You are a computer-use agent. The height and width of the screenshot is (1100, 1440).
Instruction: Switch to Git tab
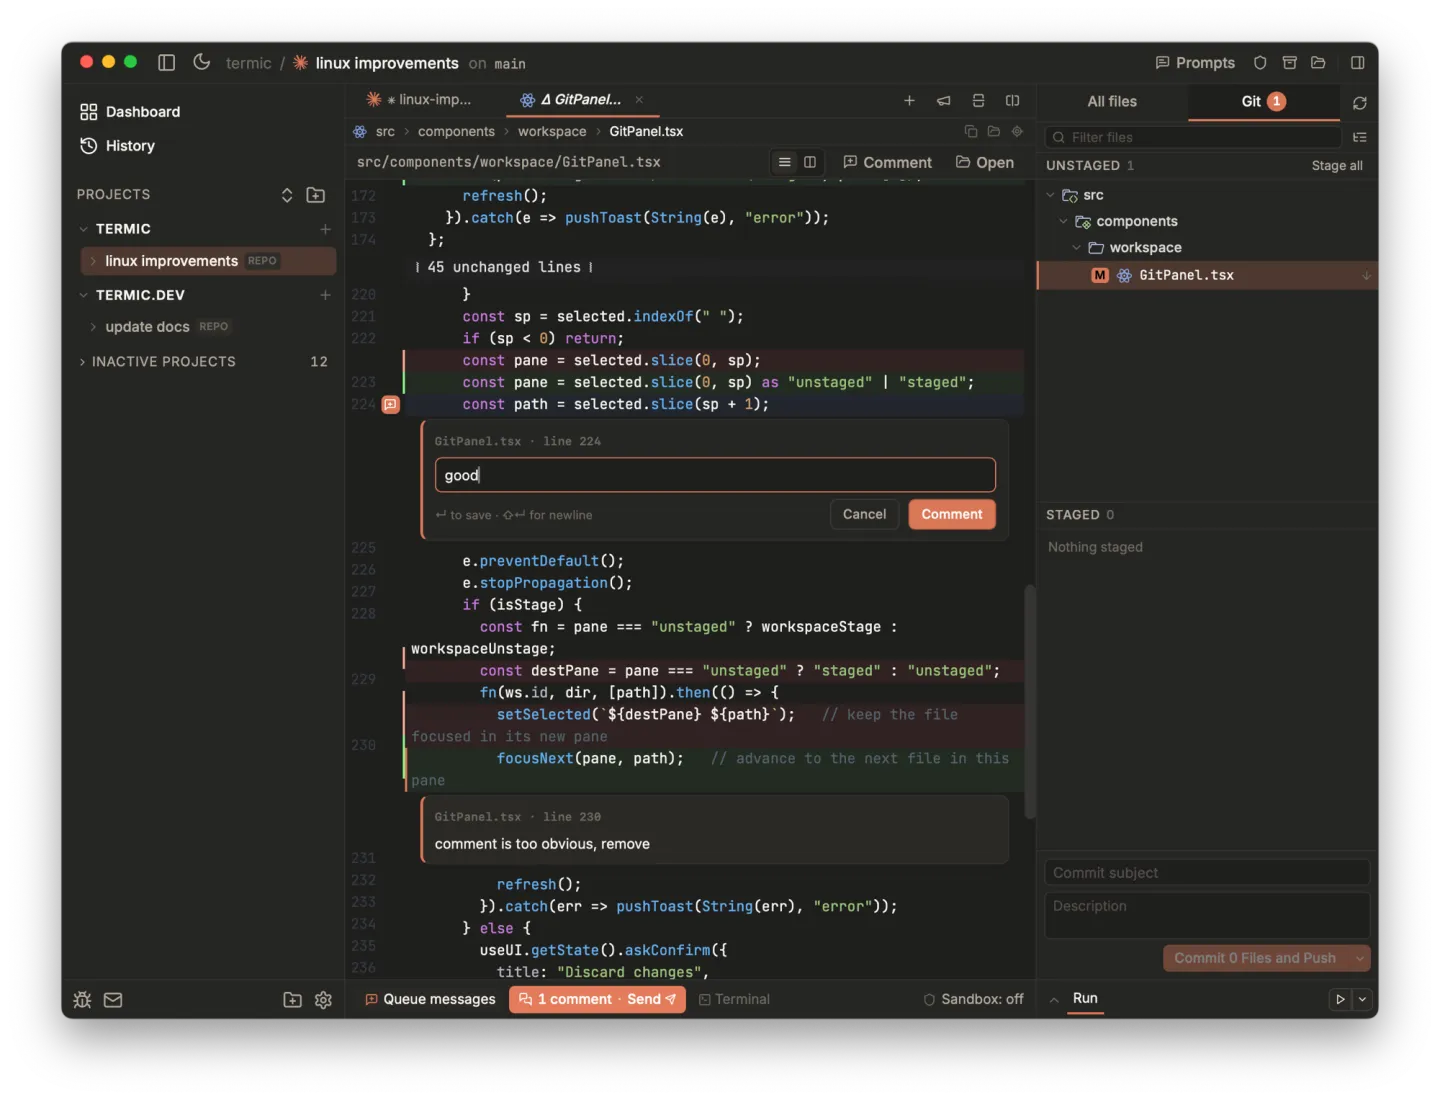[1263, 102]
